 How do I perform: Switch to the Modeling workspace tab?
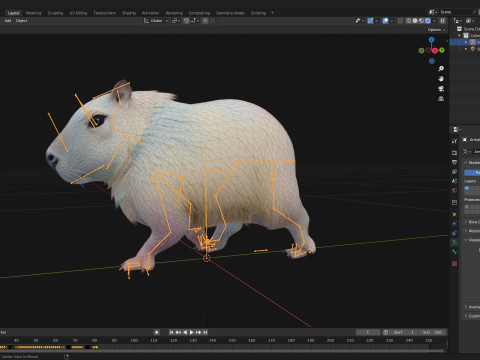pyautogui.click(x=34, y=13)
